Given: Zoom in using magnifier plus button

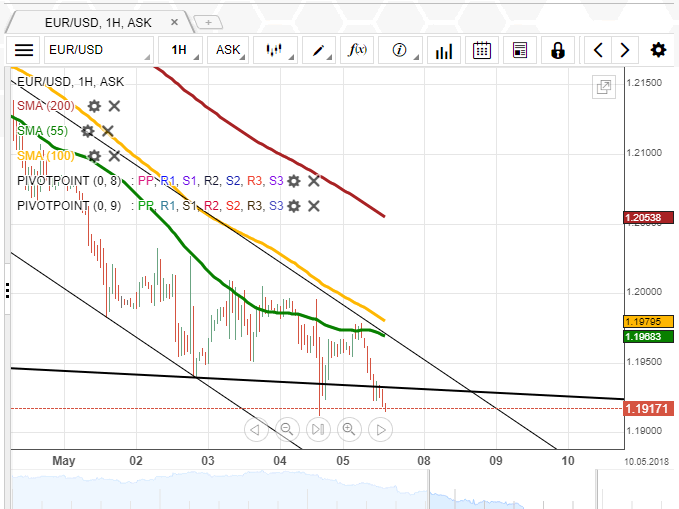Looking at the screenshot, I should tap(349, 430).
